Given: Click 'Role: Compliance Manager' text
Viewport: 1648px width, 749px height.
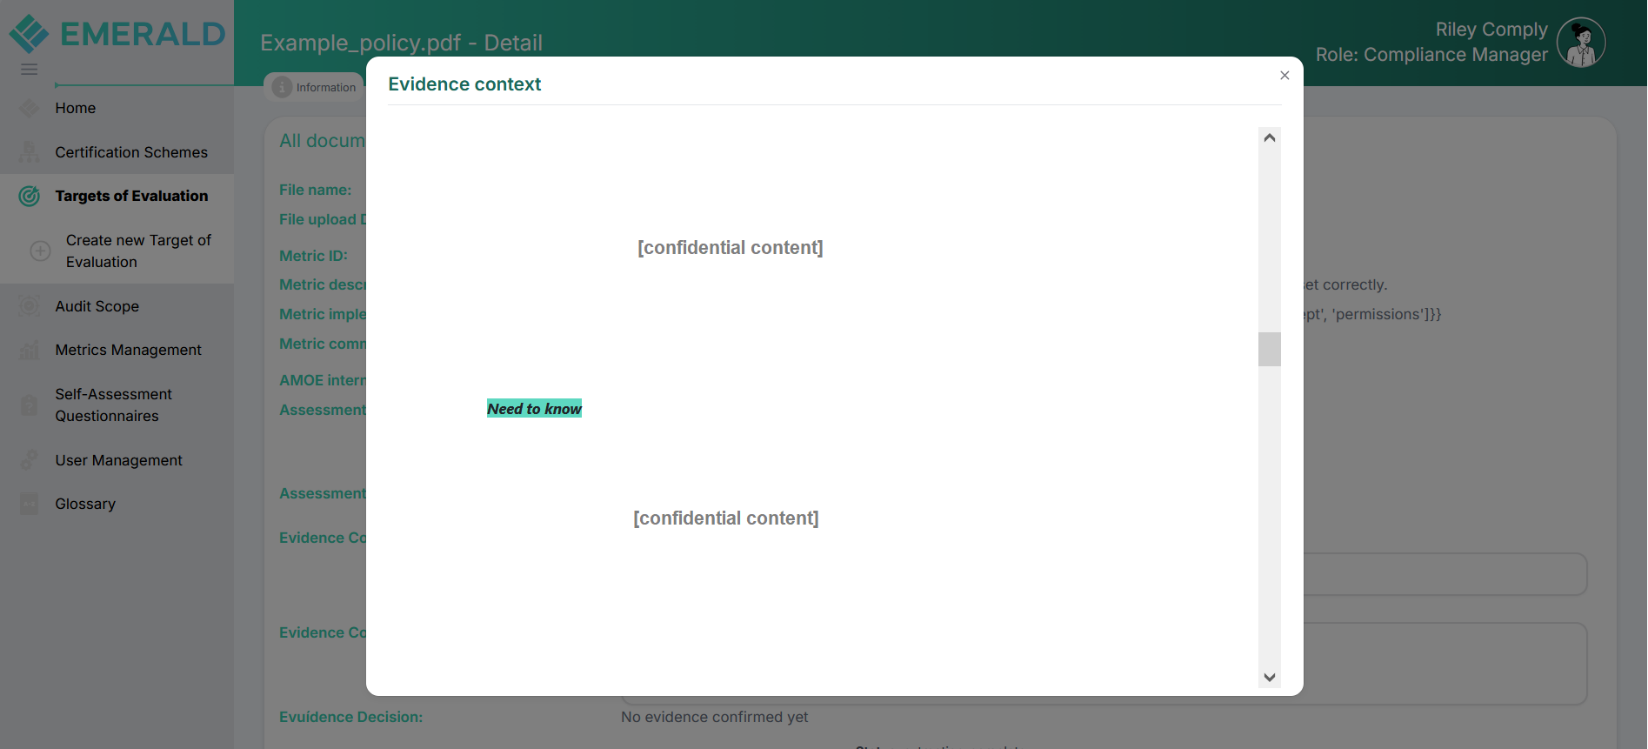Looking at the screenshot, I should 1432,55.
